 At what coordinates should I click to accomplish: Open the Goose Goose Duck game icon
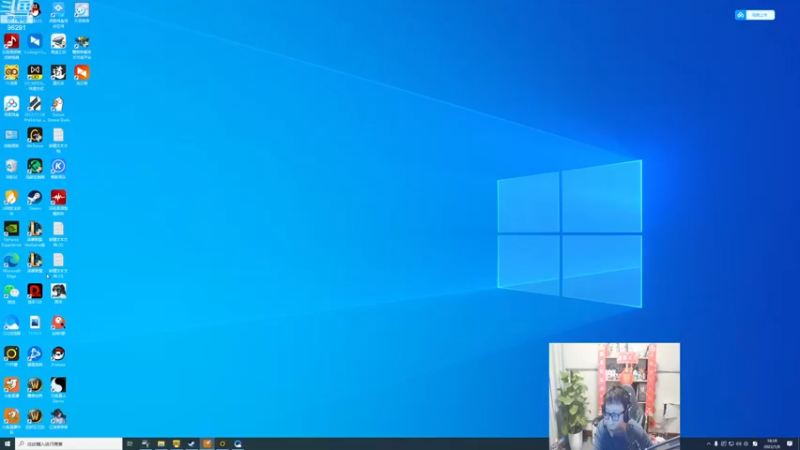[x=58, y=104]
